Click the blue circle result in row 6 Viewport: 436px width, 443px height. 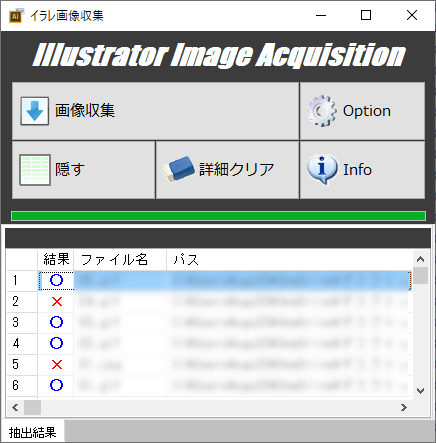point(56,385)
